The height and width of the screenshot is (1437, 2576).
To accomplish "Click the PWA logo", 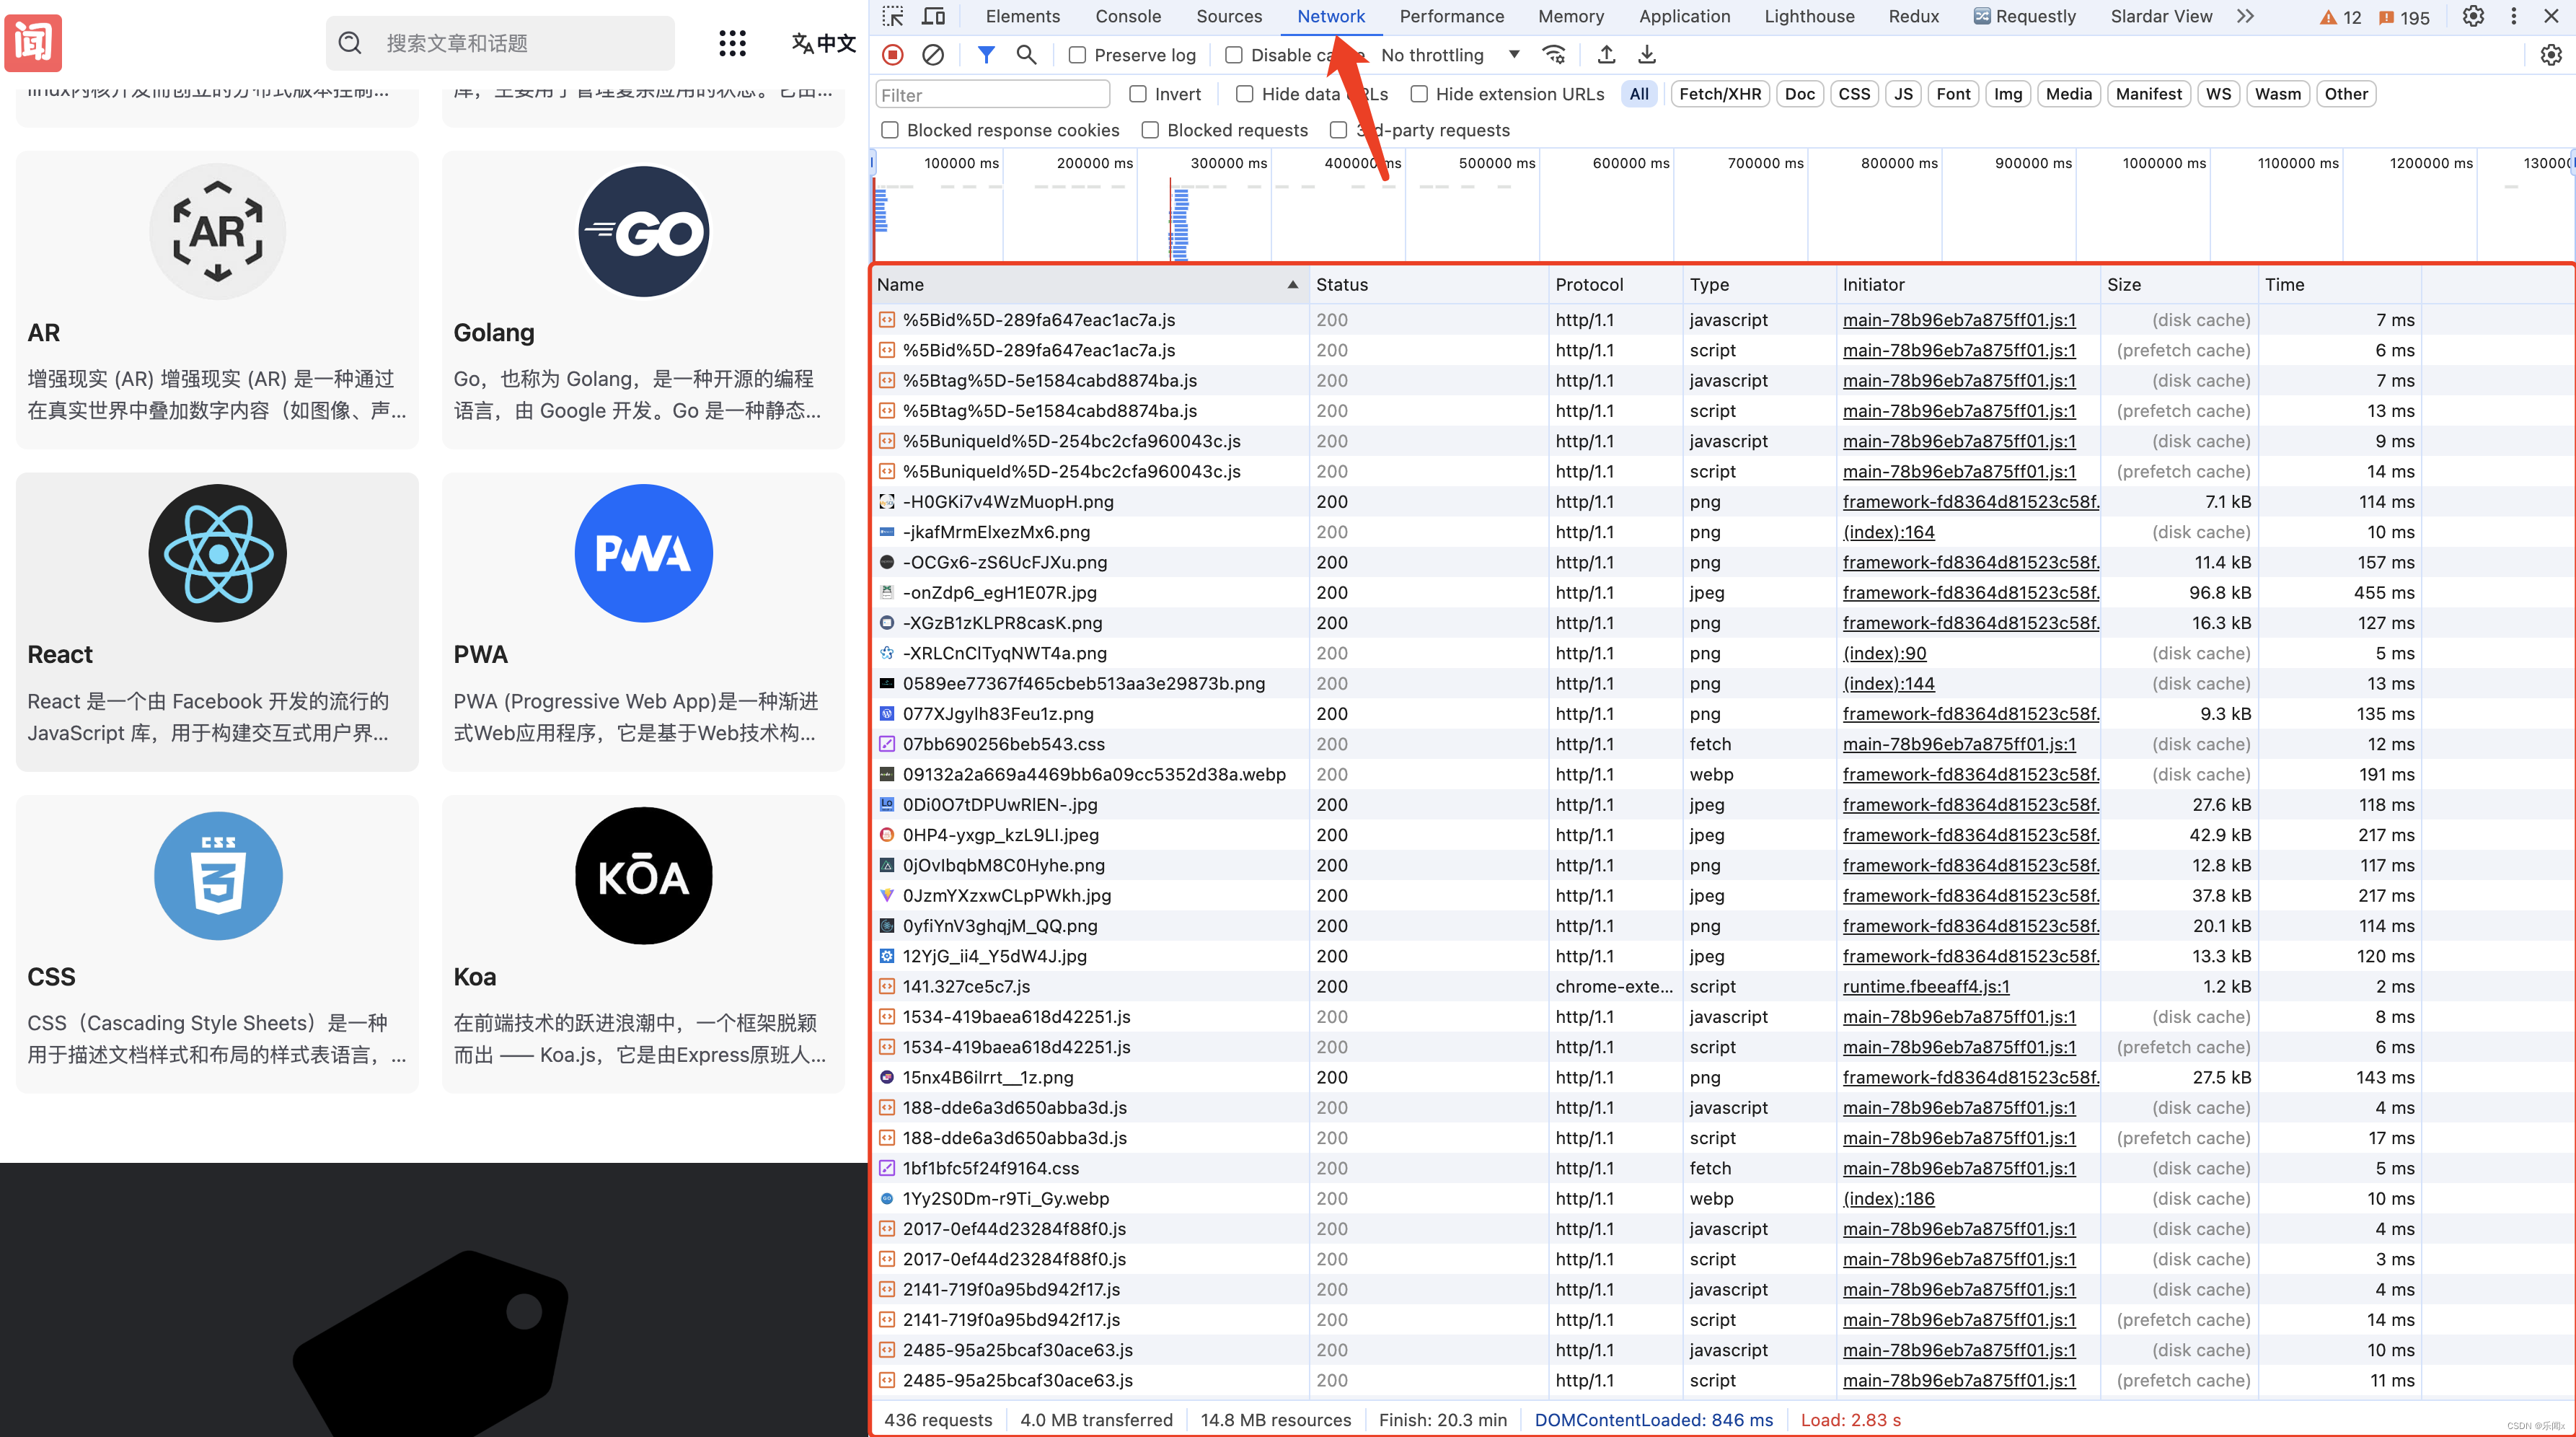I will pos(644,553).
